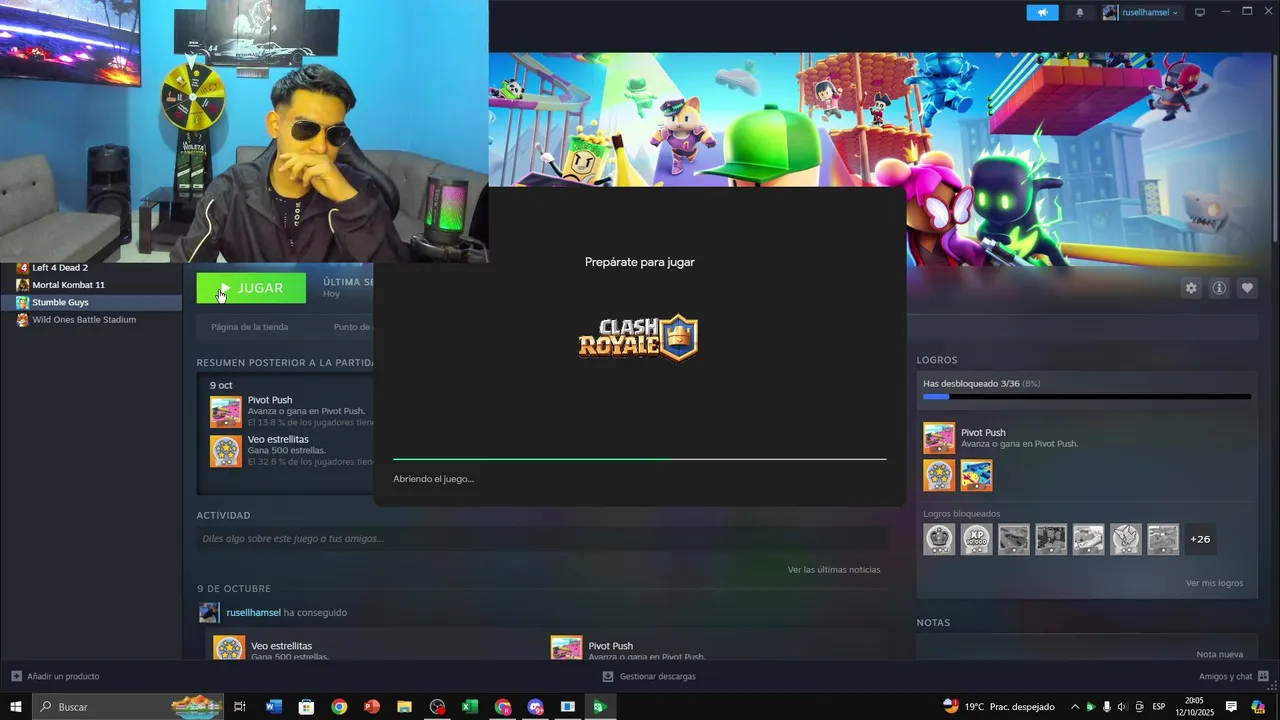Open File Explorer from taskbar
The width and height of the screenshot is (1280, 720).
pos(404,707)
